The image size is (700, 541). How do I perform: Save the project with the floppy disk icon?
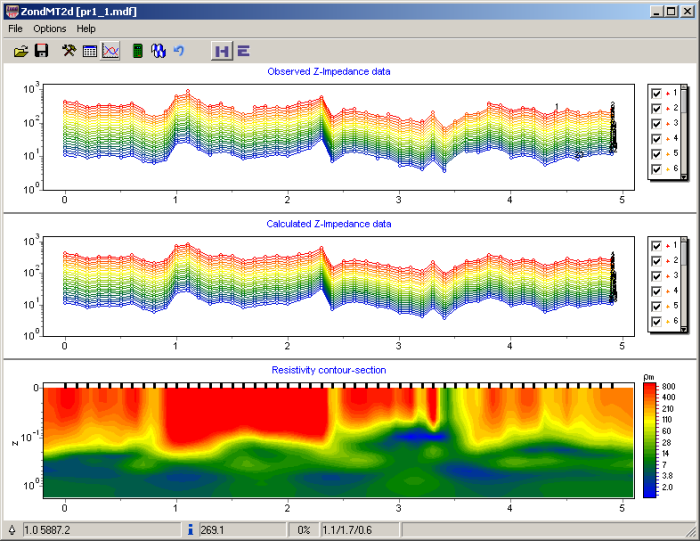42,51
